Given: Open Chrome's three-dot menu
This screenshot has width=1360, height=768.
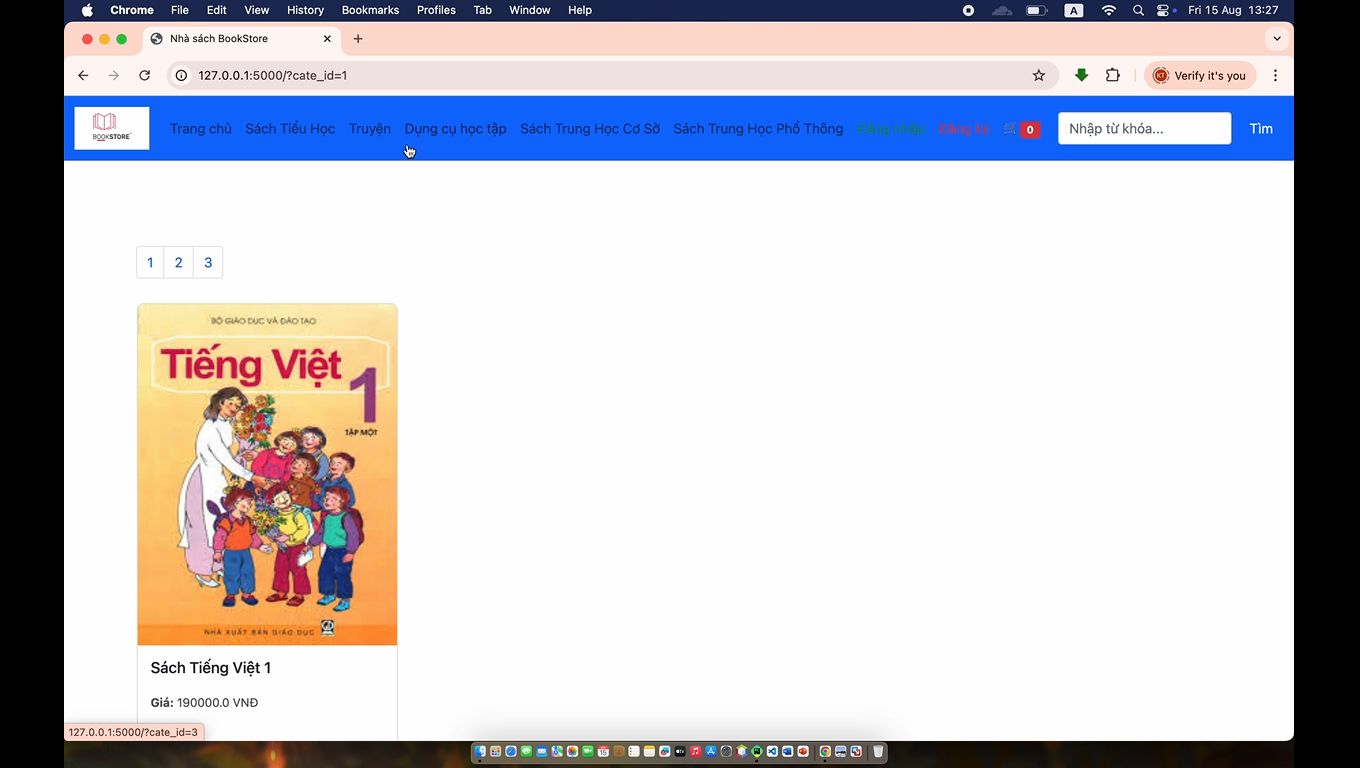Looking at the screenshot, I should click(x=1275, y=75).
